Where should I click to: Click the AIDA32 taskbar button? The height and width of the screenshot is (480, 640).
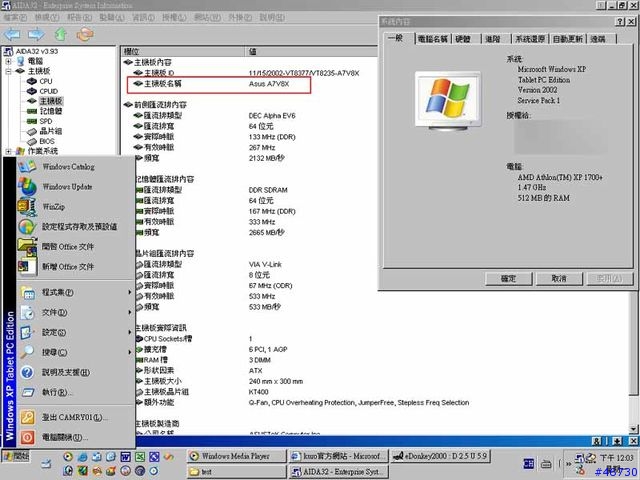click(x=339, y=472)
